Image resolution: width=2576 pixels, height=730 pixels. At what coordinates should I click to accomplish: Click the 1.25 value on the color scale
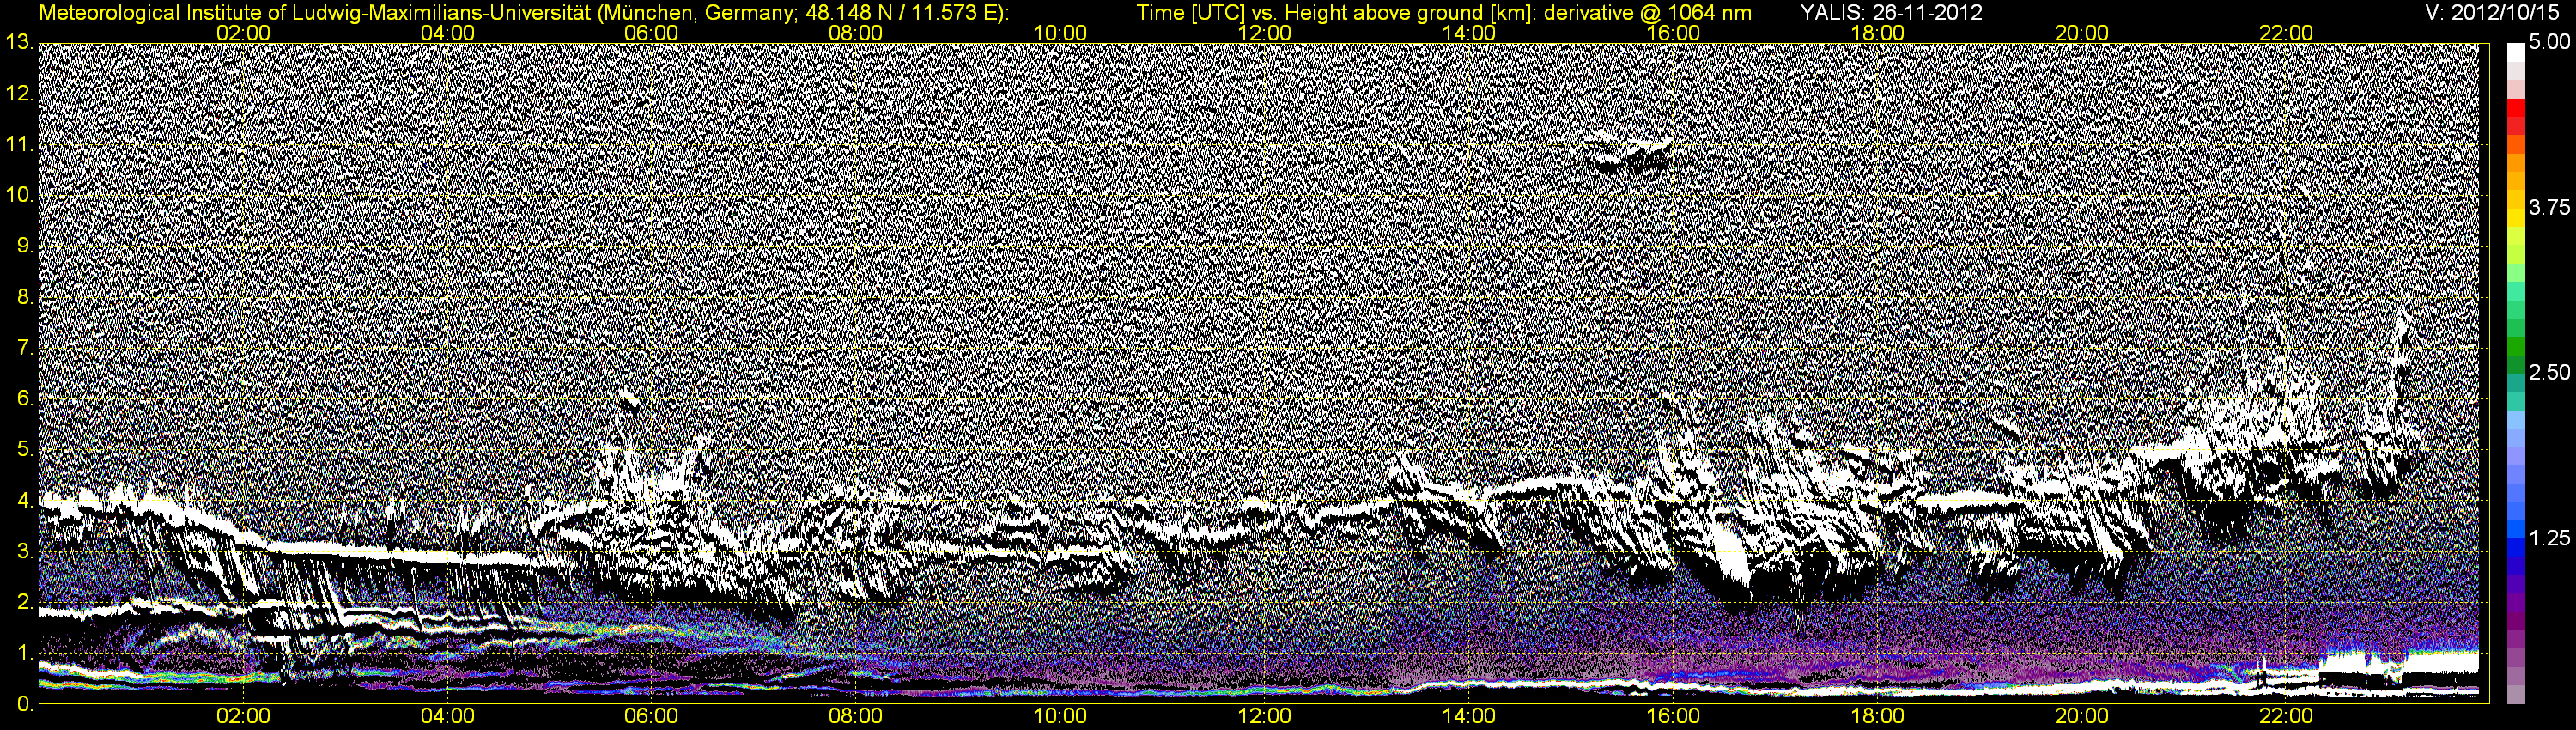tap(2549, 538)
